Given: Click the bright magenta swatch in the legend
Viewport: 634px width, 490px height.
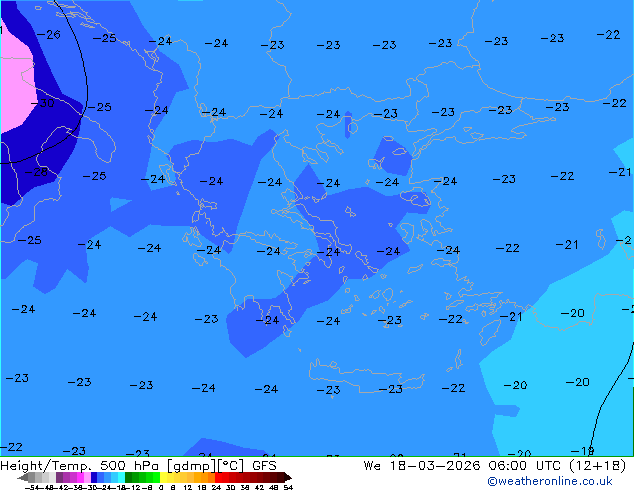Looking at the screenshot, I should click(80, 477).
